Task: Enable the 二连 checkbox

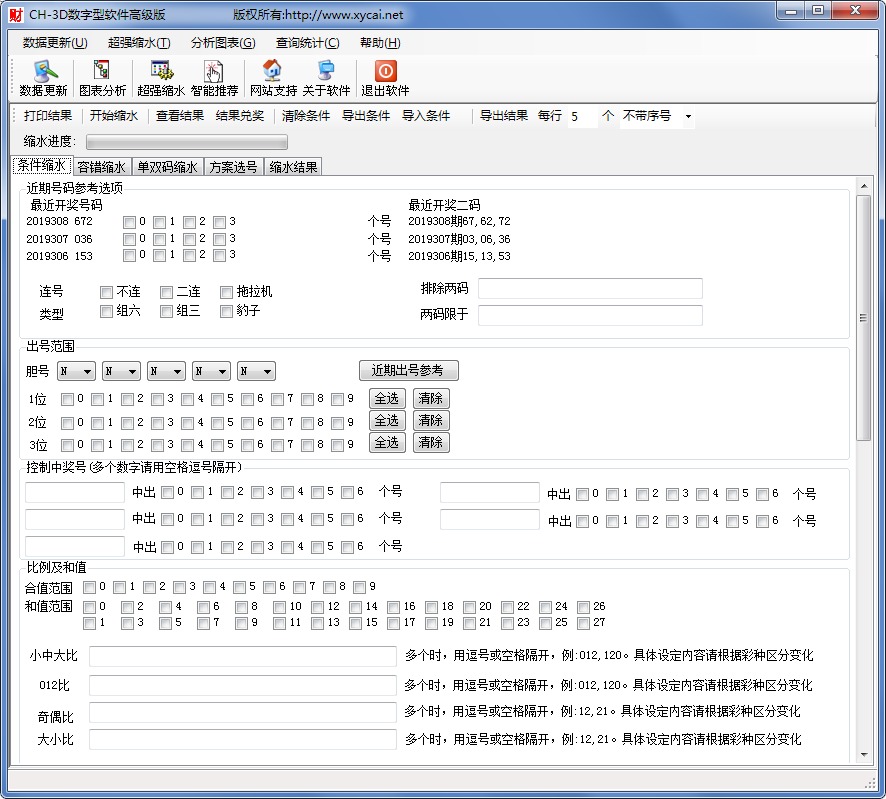Action: click(x=166, y=292)
